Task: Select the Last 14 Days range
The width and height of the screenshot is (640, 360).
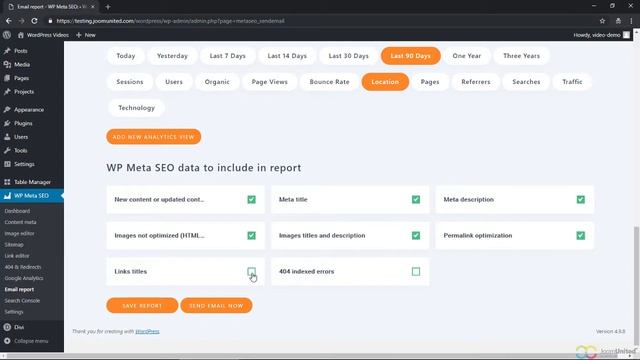Action: (287, 56)
